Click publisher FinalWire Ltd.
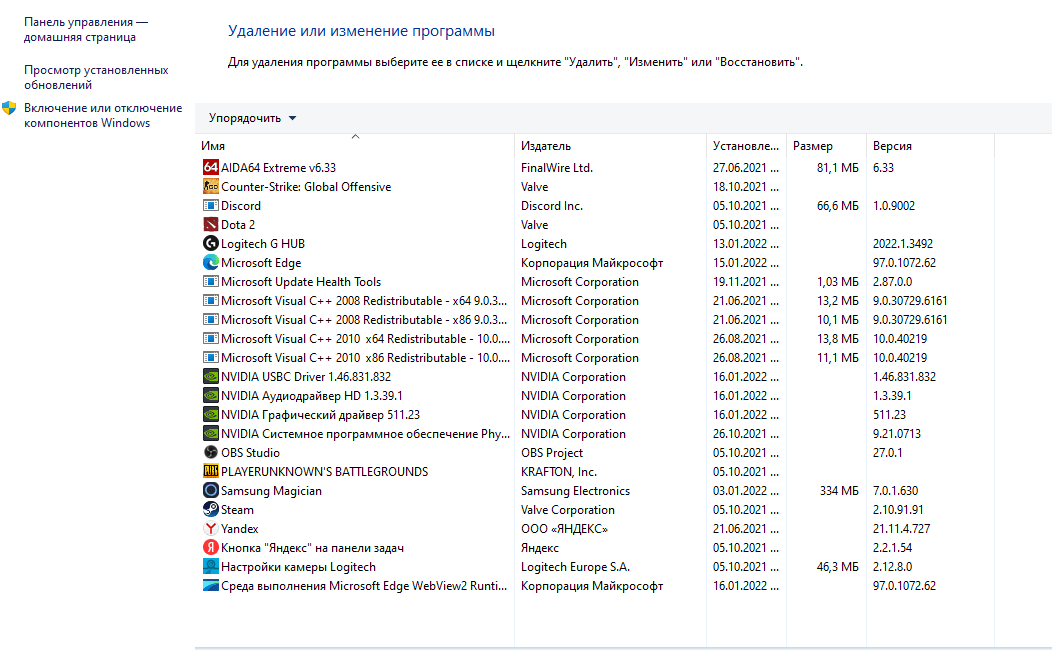 click(x=557, y=168)
